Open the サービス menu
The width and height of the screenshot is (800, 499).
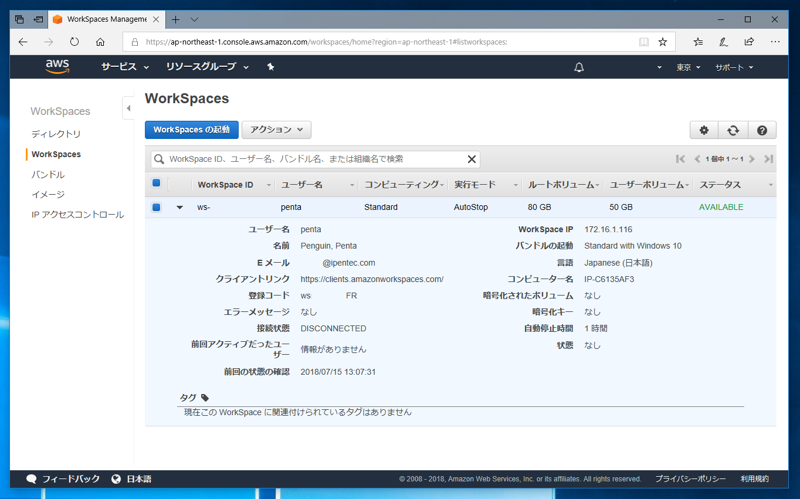coord(124,67)
